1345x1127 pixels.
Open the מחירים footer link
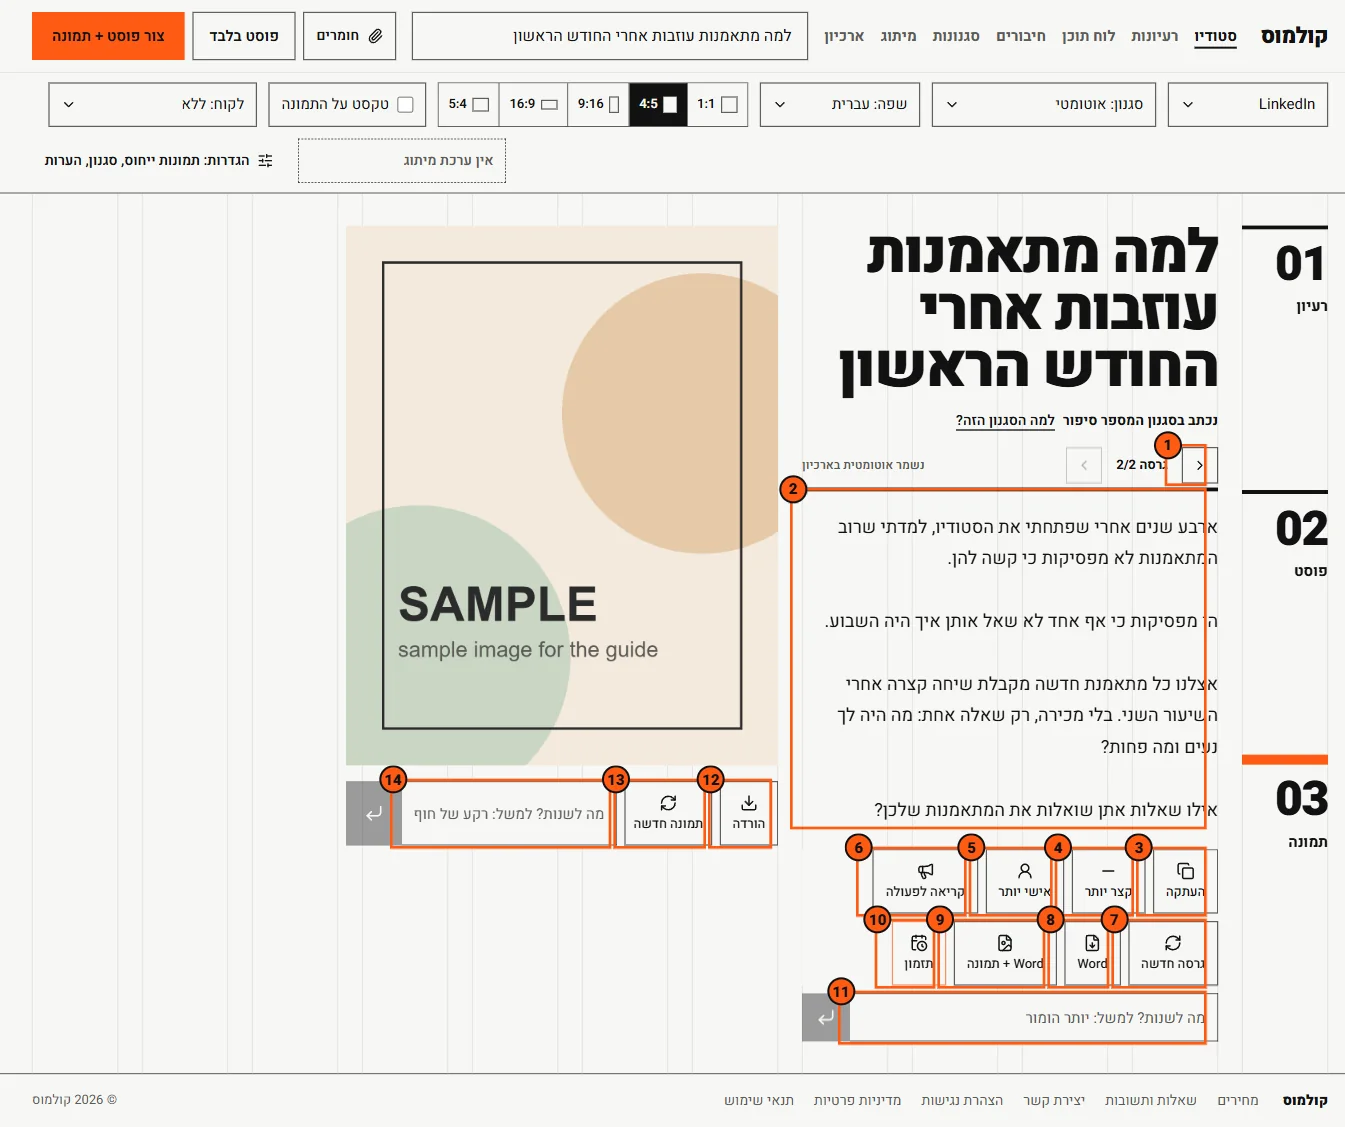point(1238,1100)
